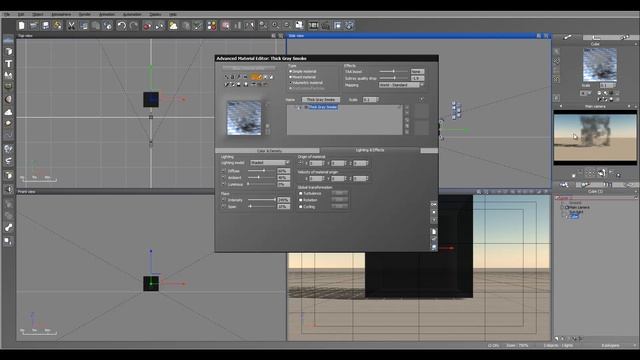Click the document icon below OK in editor
Screen dimensions: 640x360
(433, 232)
